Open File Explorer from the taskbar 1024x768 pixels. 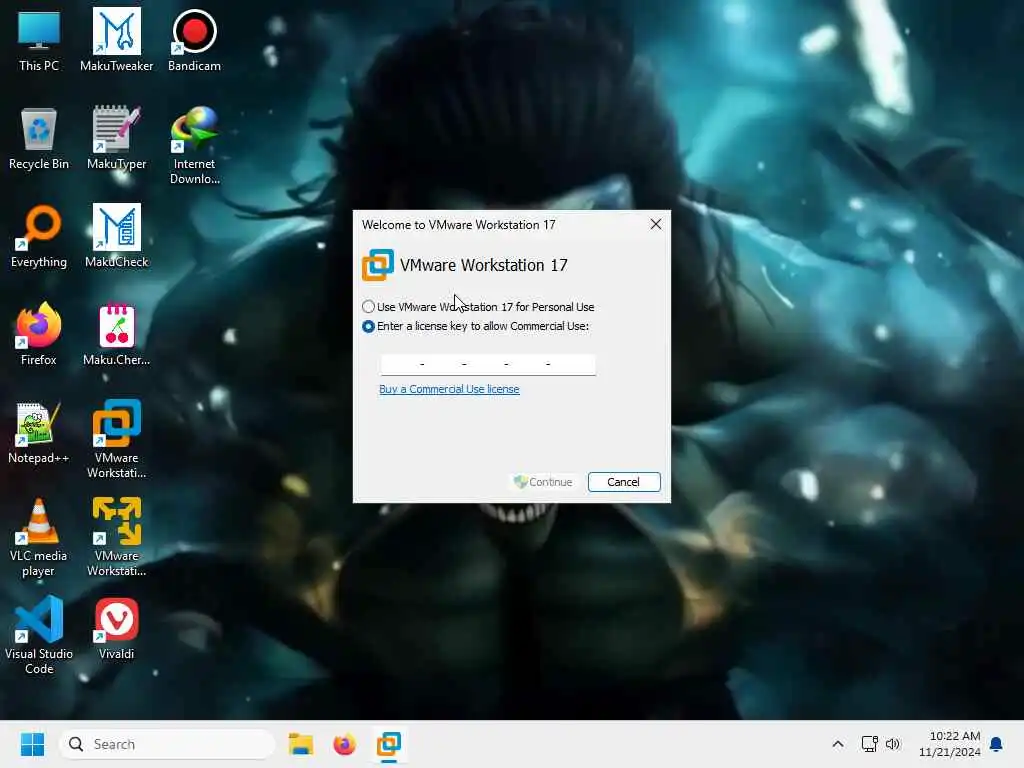[301, 744]
